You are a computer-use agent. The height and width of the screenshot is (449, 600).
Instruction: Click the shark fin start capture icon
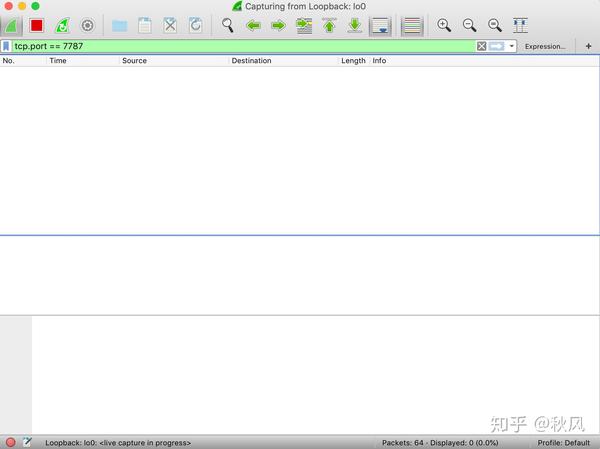11,26
